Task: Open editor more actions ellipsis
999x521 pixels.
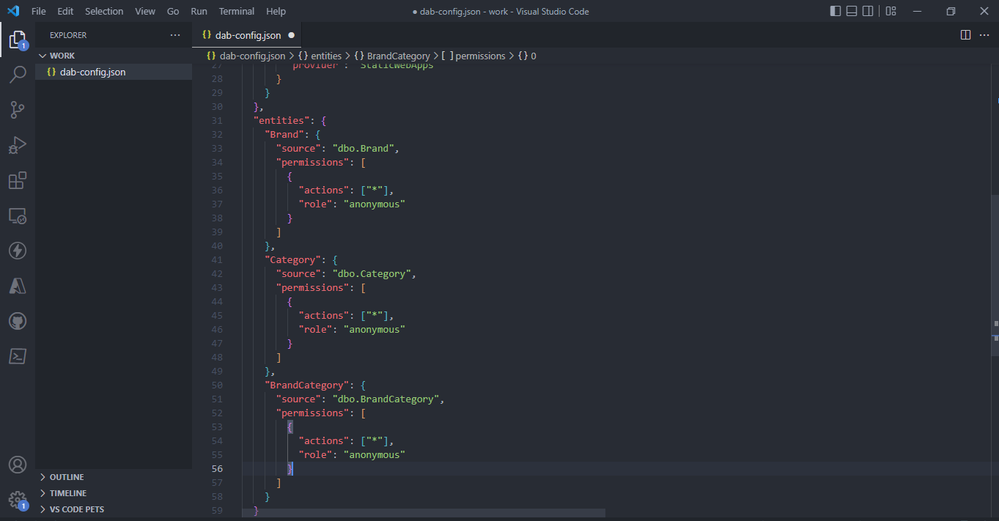Action: click(984, 35)
